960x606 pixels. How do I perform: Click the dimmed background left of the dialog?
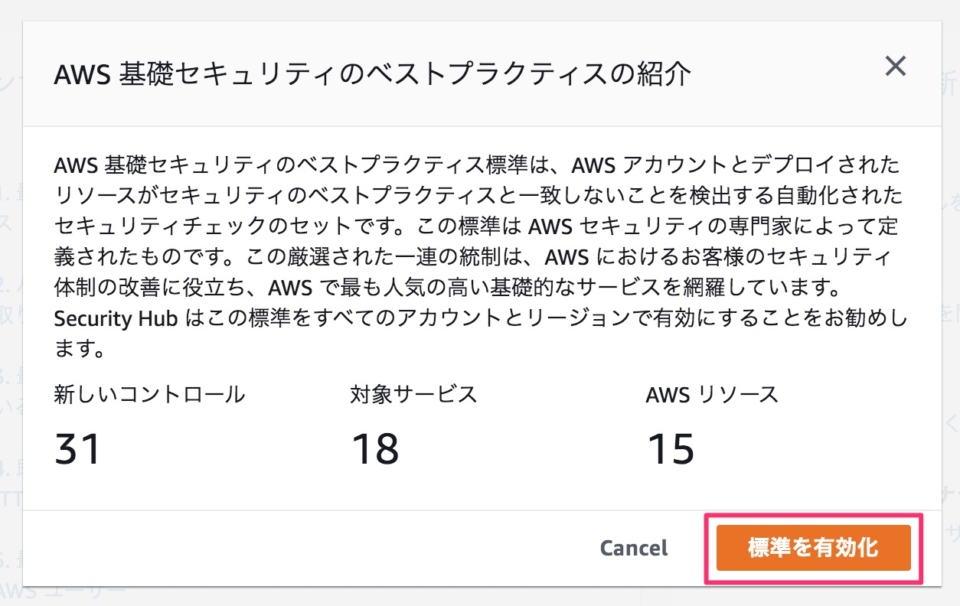[10, 300]
